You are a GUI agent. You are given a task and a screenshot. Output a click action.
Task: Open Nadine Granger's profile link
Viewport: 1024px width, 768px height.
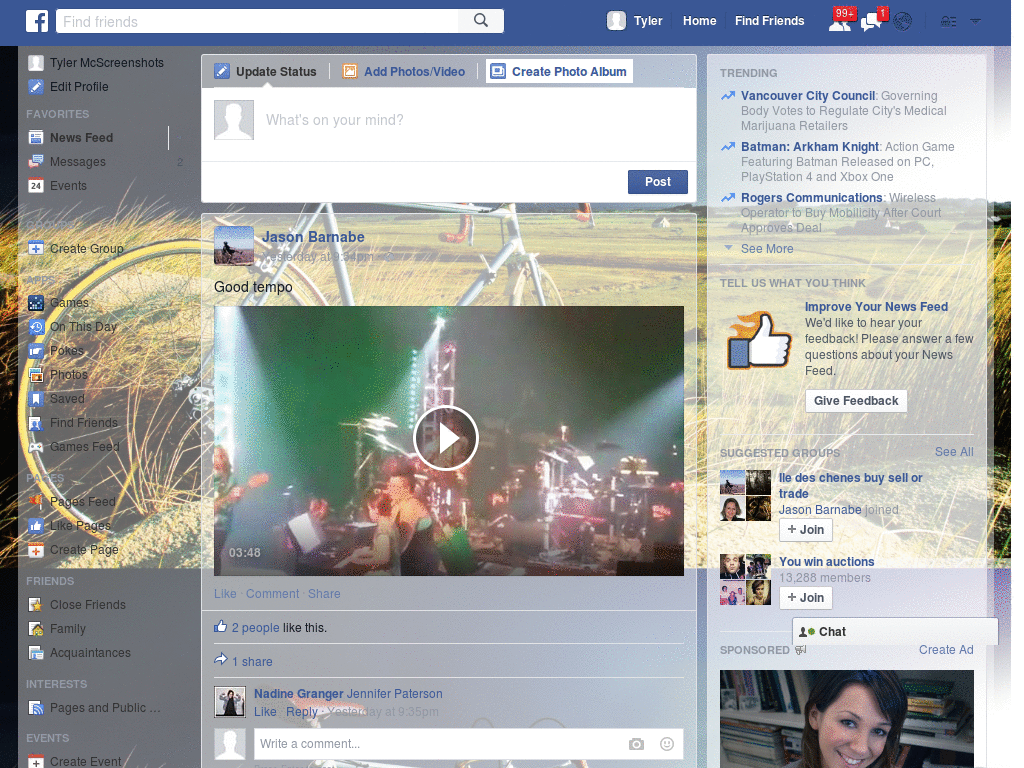[298, 694]
